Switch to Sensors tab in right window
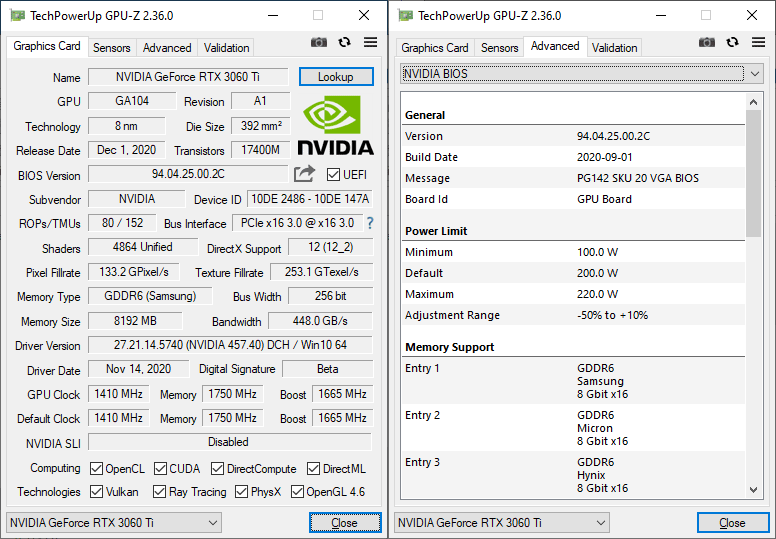Screen dimensions: 776x539 (x=499, y=48)
